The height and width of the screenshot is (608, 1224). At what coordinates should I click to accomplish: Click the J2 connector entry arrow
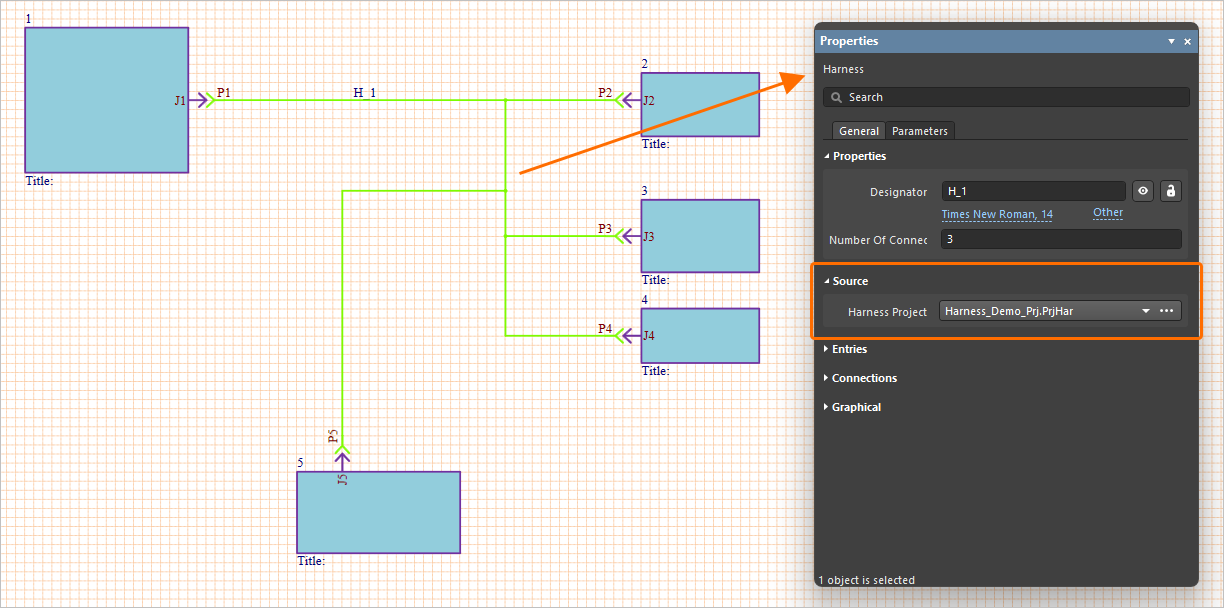click(631, 100)
